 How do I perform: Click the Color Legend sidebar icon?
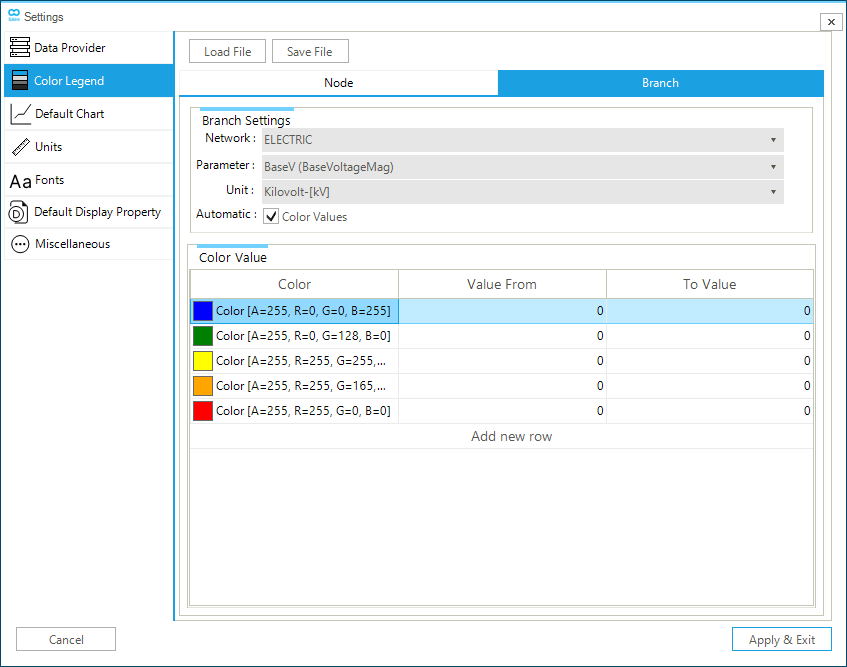(x=20, y=81)
